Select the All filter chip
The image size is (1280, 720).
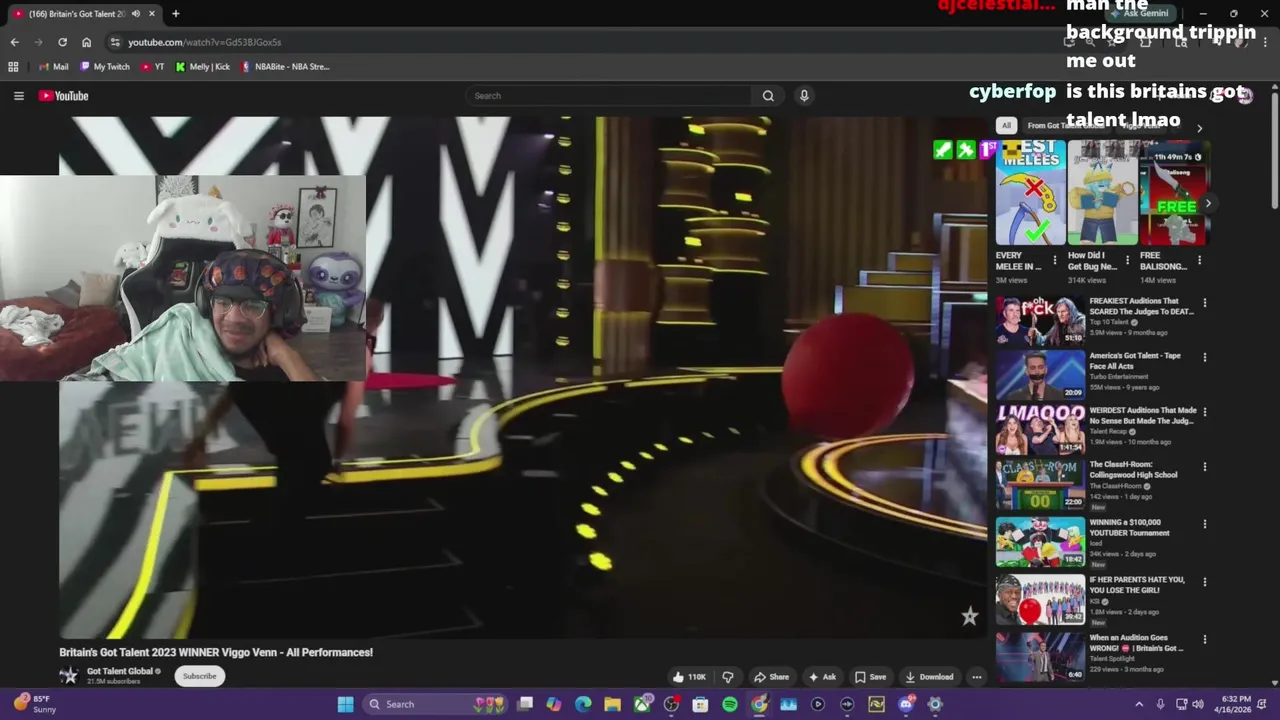(x=1006, y=126)
